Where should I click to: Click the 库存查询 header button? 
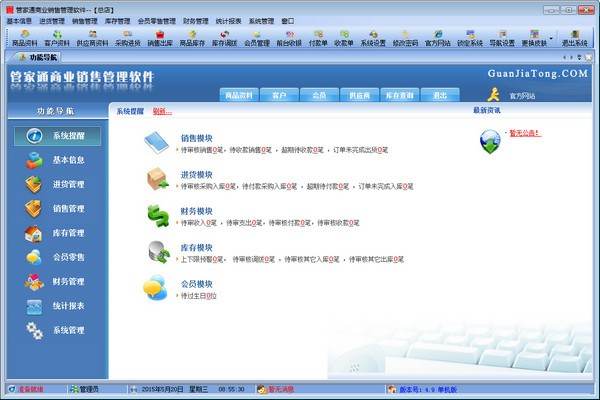coord(399,95)
